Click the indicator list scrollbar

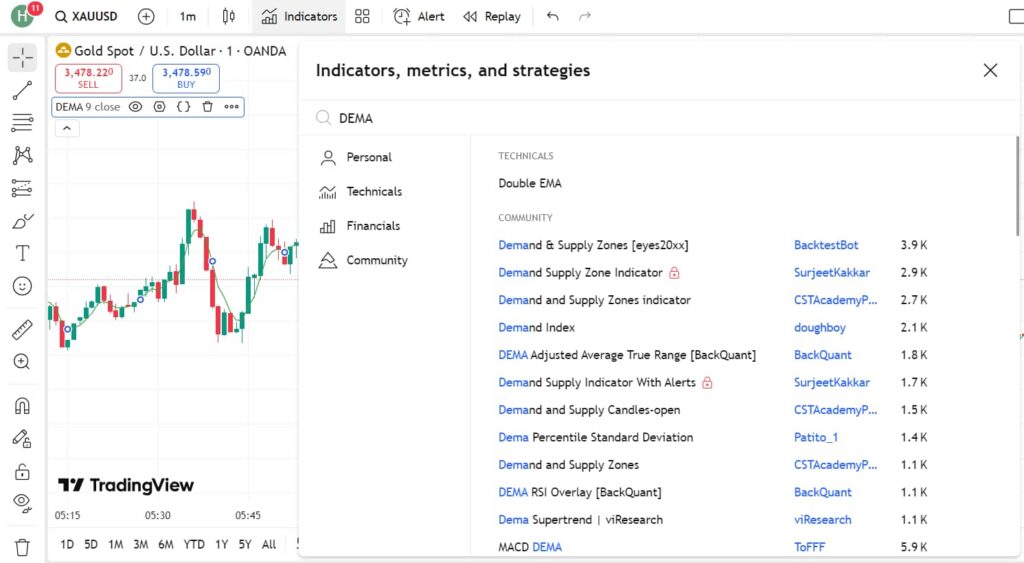[1017, 186]
